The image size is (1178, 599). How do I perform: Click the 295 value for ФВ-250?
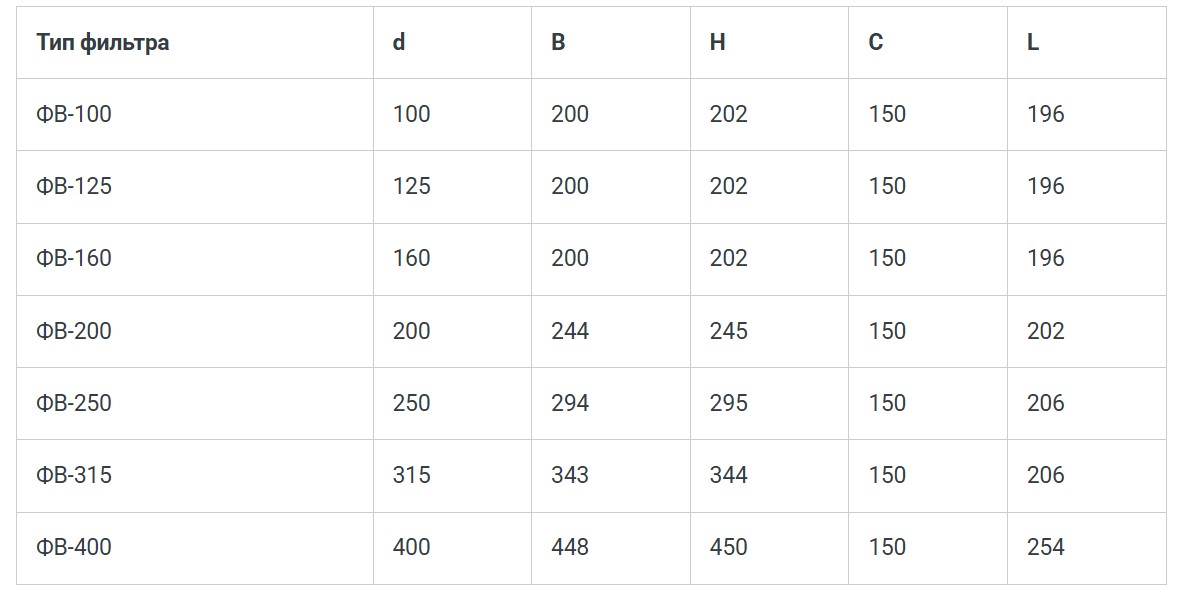pyautogui.click(x=729, y=403)
